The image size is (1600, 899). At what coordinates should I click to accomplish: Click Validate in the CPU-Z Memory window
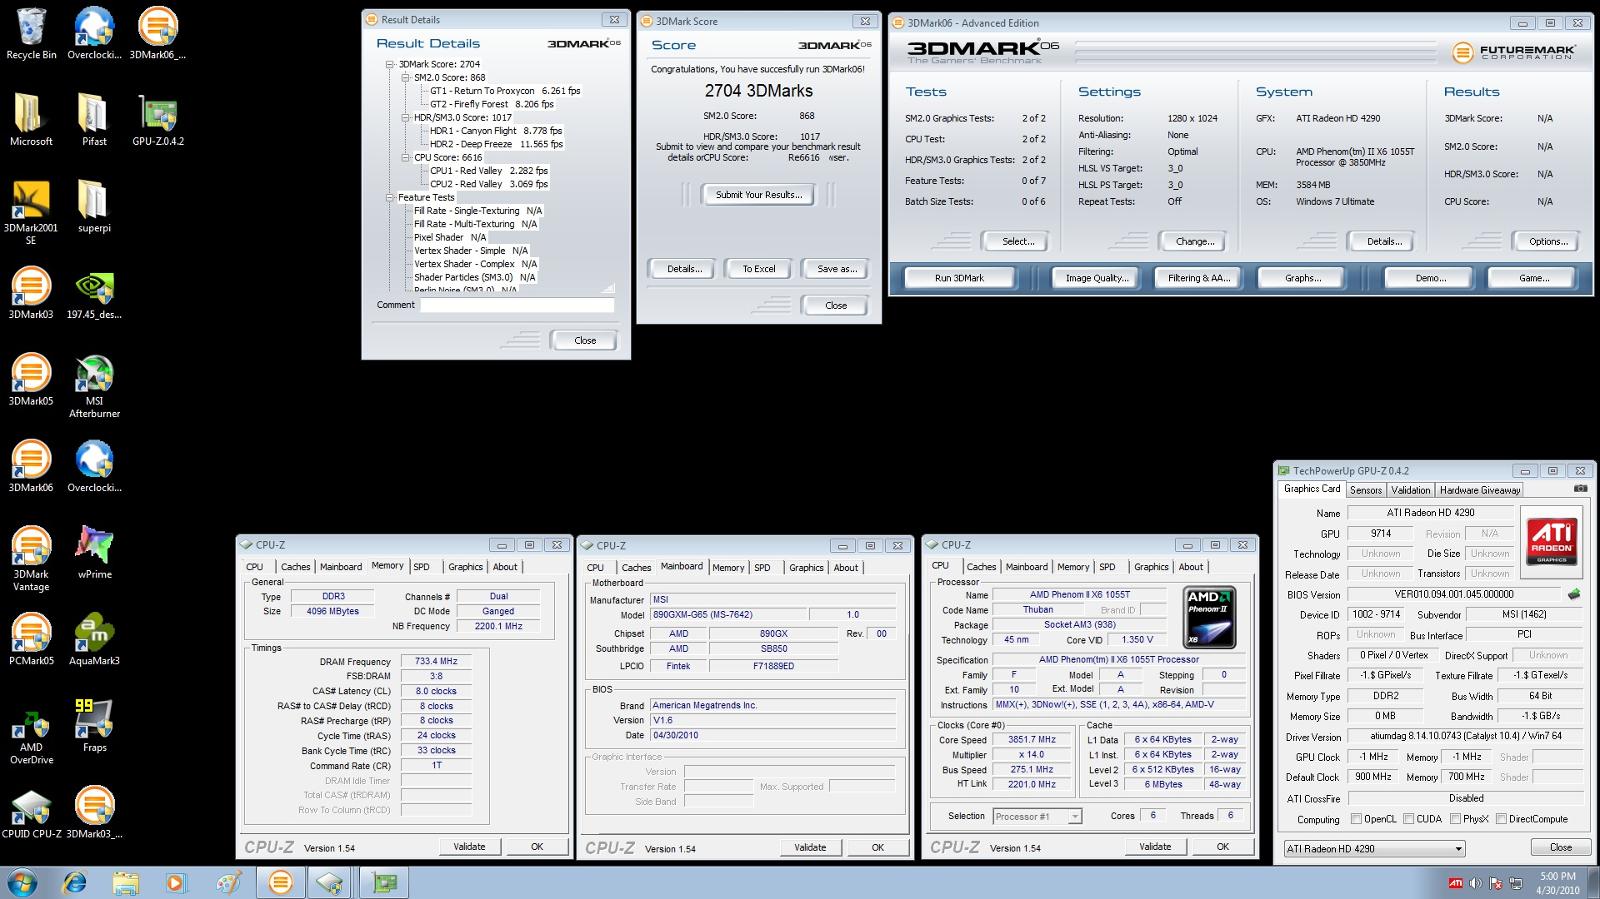click(x=469, y=846)
